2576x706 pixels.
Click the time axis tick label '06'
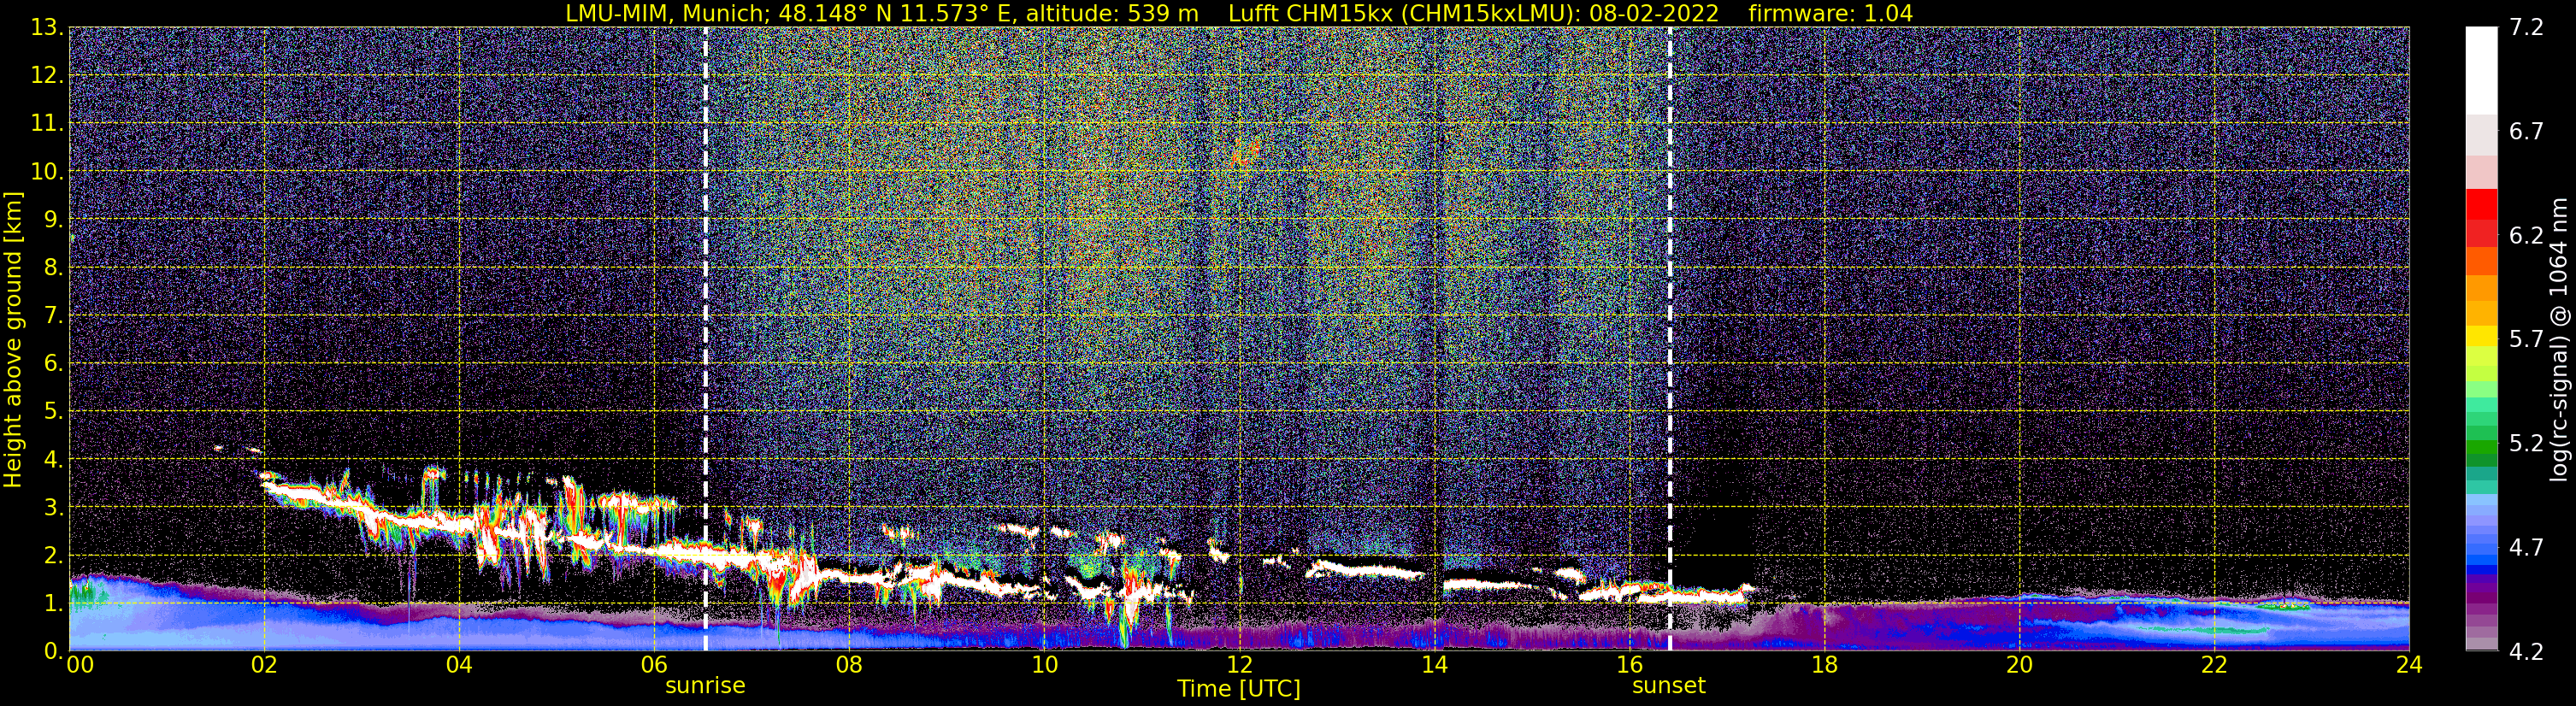point(654,665)
